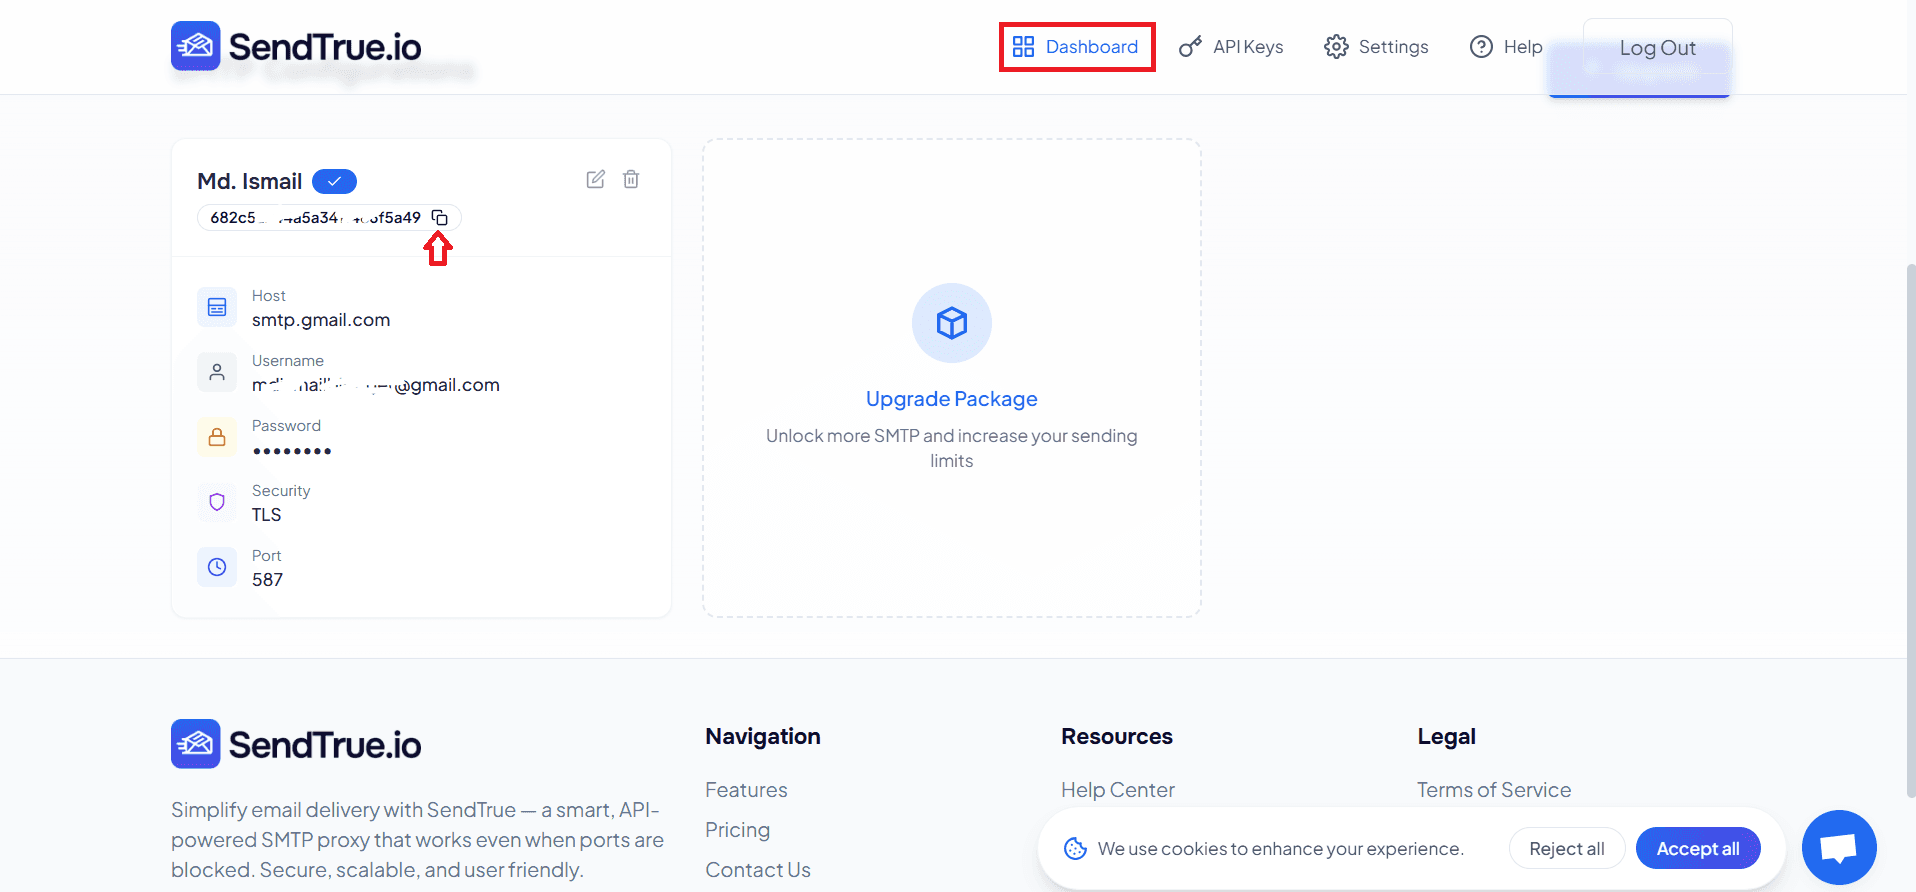Viewport: 1916px width, 892px height.
Task: Click the Md. Ismail name heading
Action: tap(249, 181)
